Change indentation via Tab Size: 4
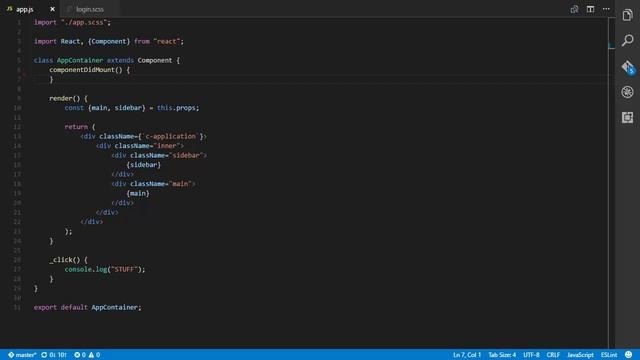This screenshot has width=640, height=360. point(502,355)
